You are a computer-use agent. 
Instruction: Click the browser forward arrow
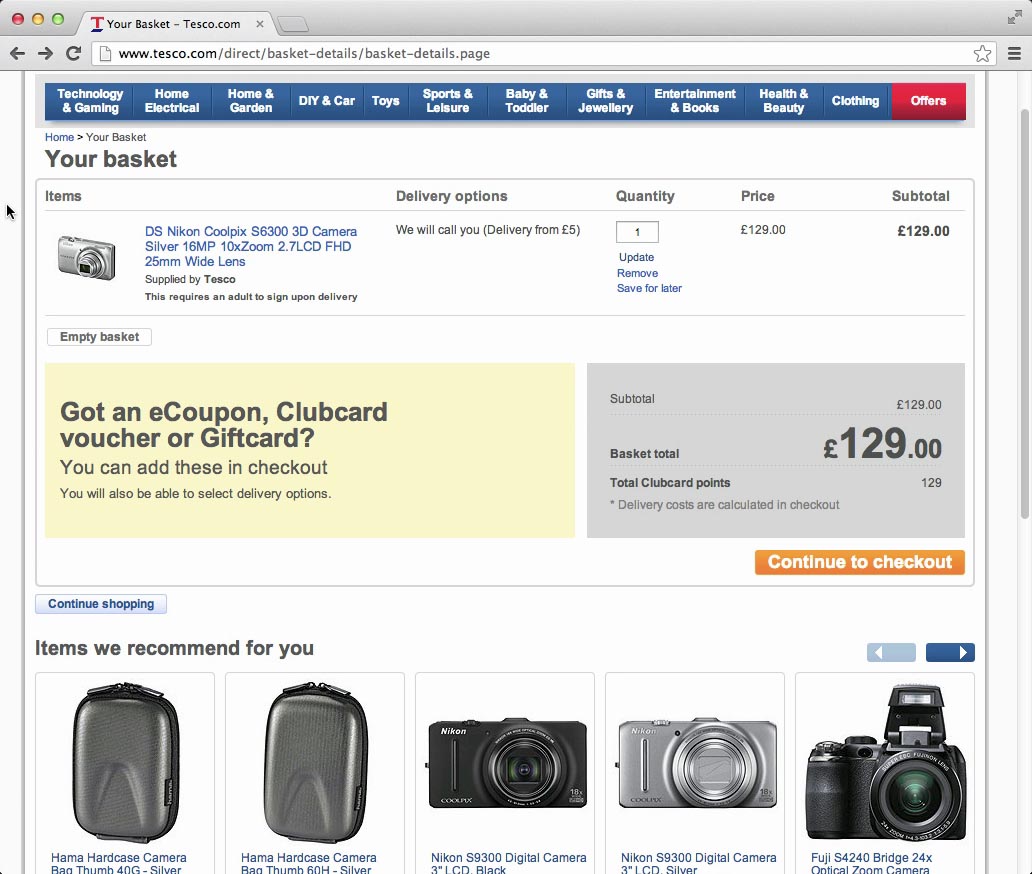point(45,53)
